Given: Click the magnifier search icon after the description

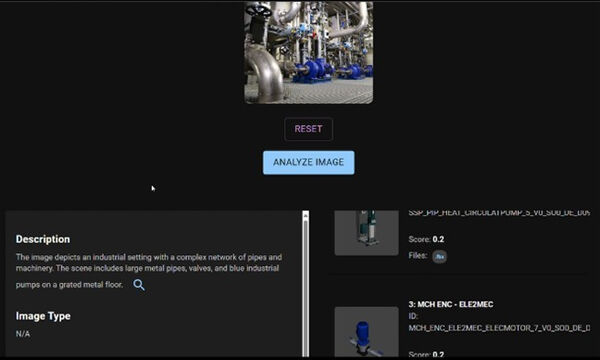Looking at the screenshot, I should [139, 285].
